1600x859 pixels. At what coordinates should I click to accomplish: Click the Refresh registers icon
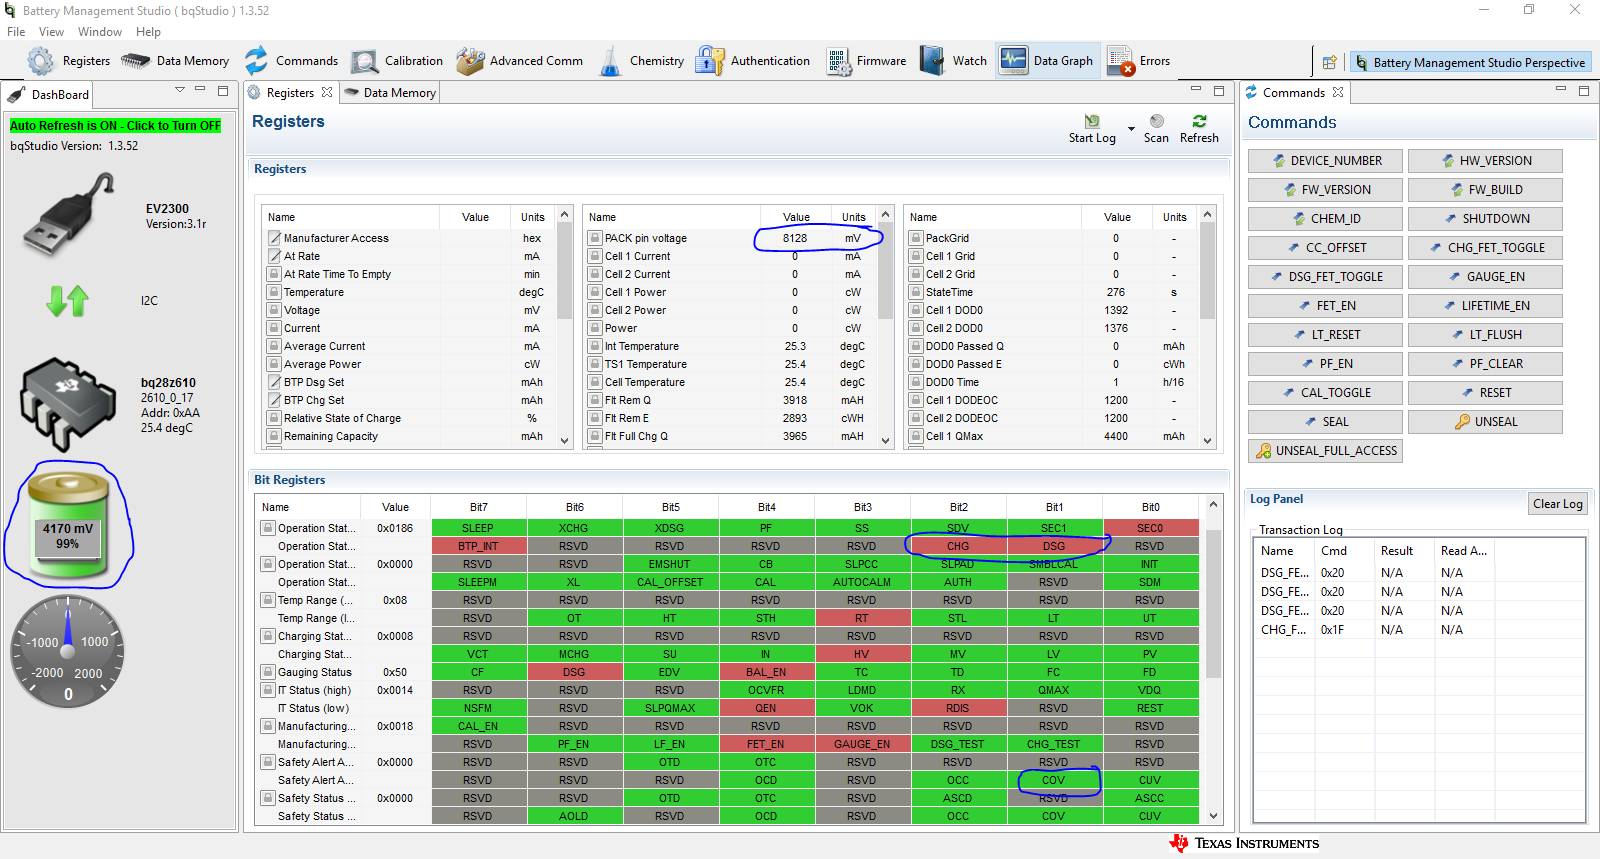[x=1199, y=121]
